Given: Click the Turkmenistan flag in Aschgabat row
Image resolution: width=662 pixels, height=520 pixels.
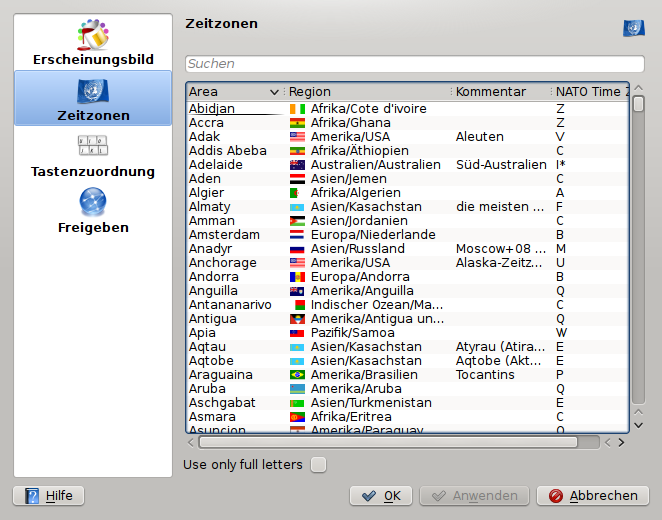Looking at the screenshot, I should point(297,403).
